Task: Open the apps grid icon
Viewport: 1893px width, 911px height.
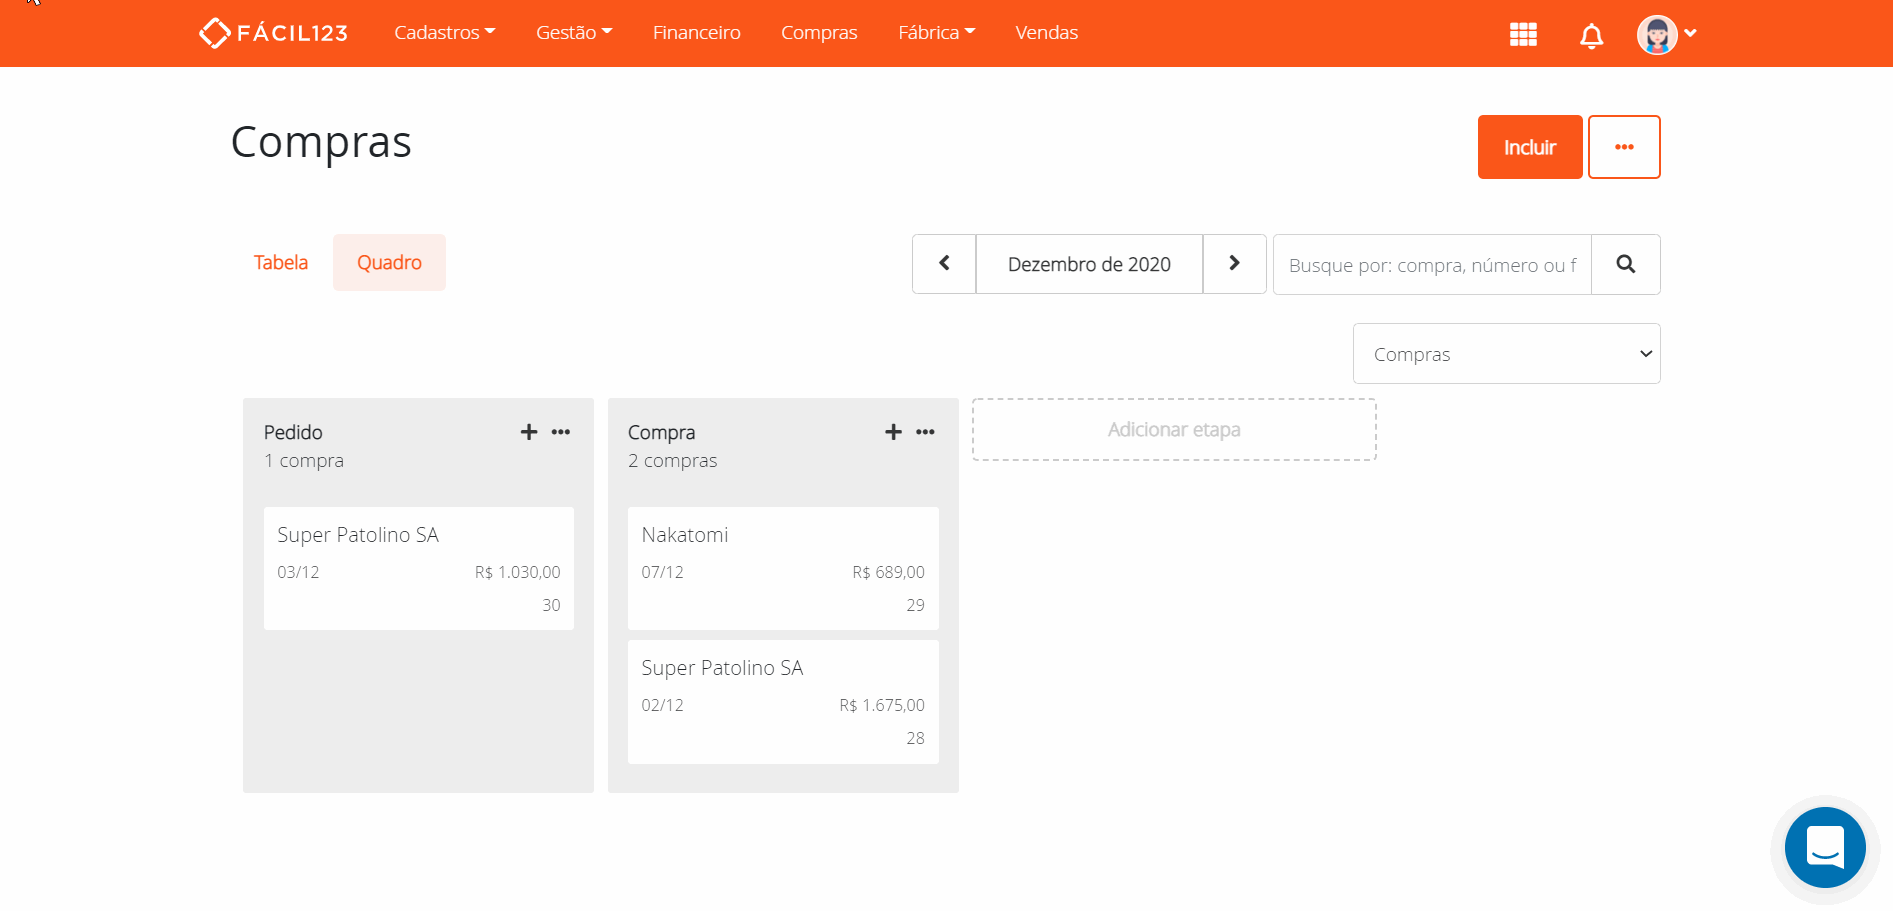Action: click(x=1522, y=34)
